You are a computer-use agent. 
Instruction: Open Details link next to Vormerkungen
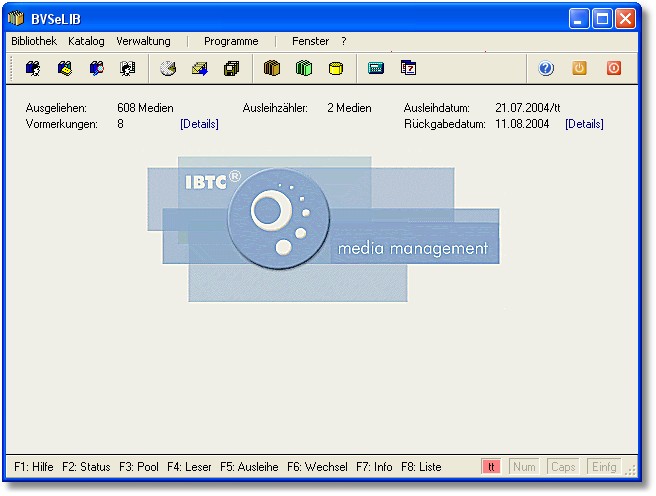tap(199, 124)
